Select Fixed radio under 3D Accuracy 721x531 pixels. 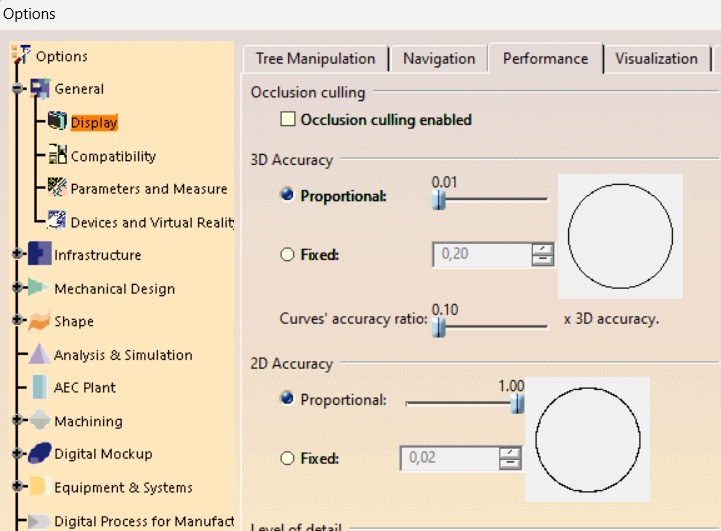tap(287, 255)
